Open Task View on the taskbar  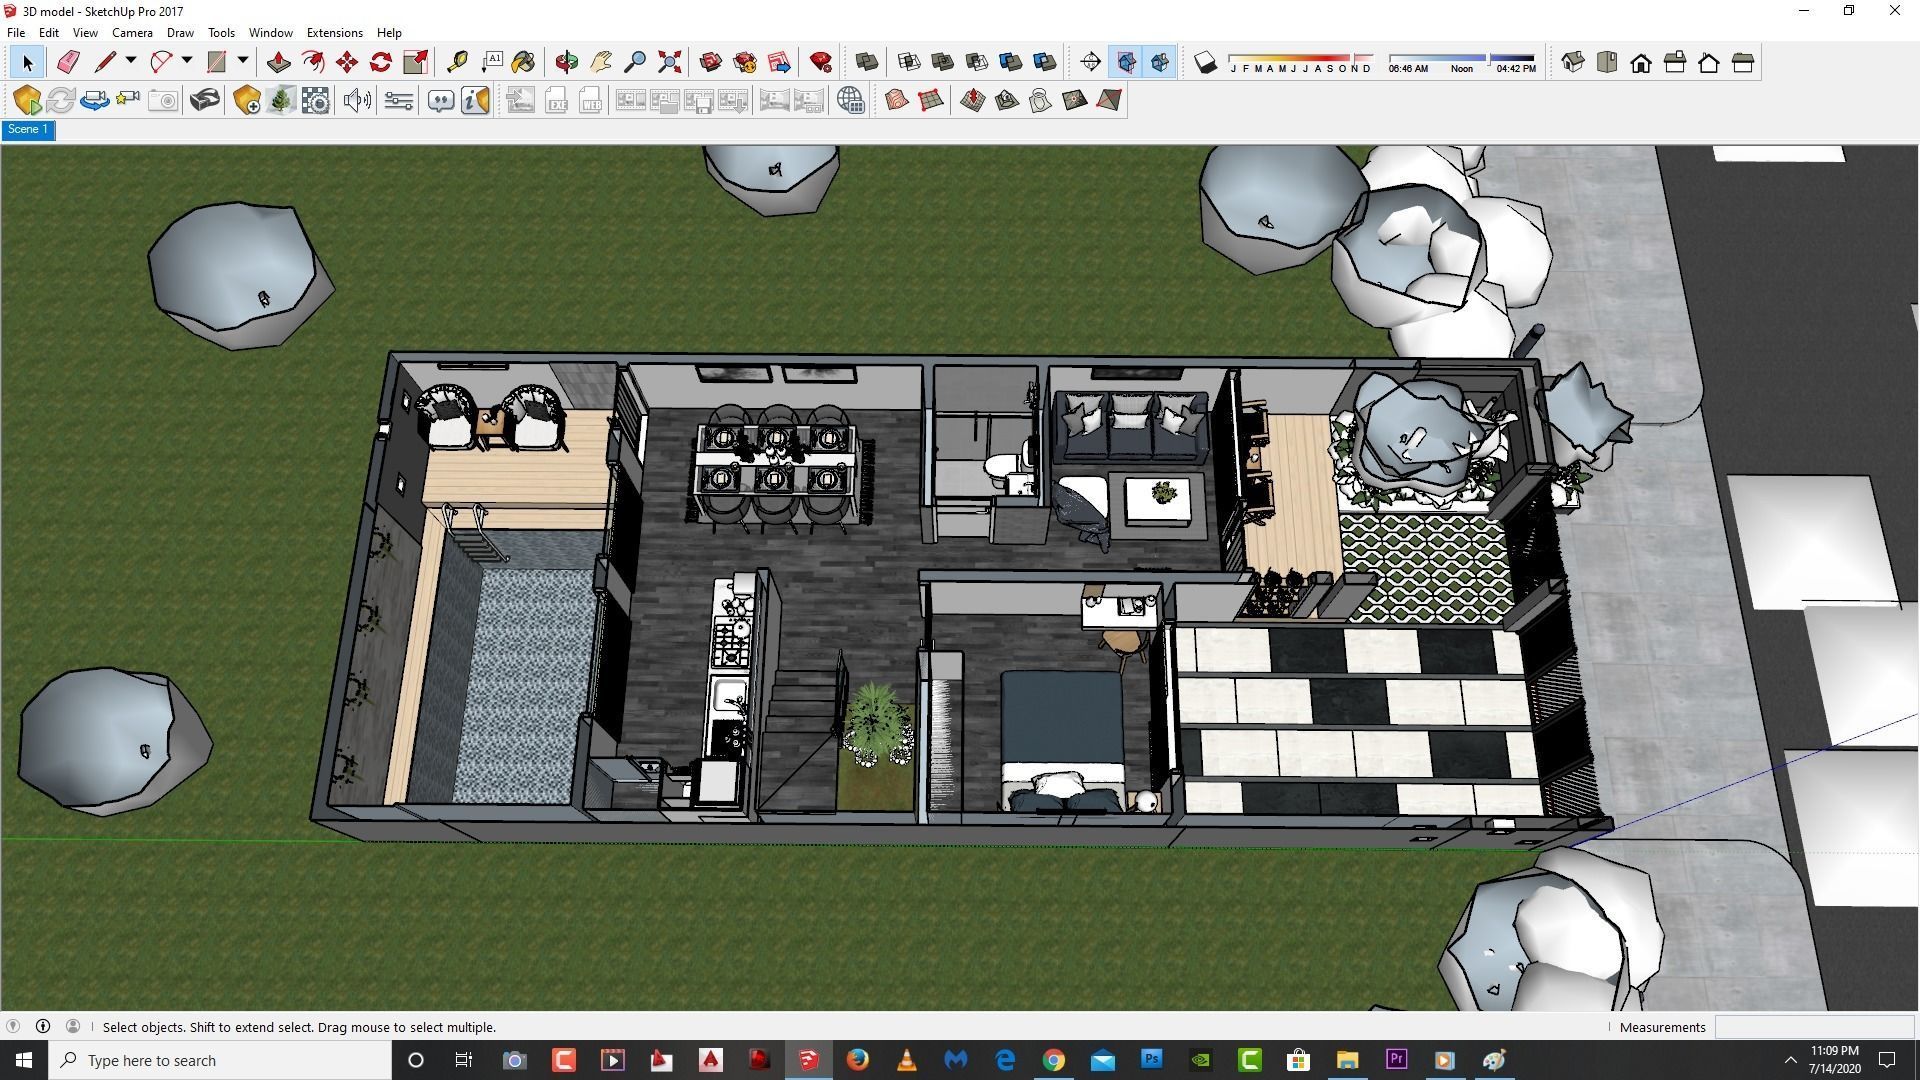click(463, 1060)
